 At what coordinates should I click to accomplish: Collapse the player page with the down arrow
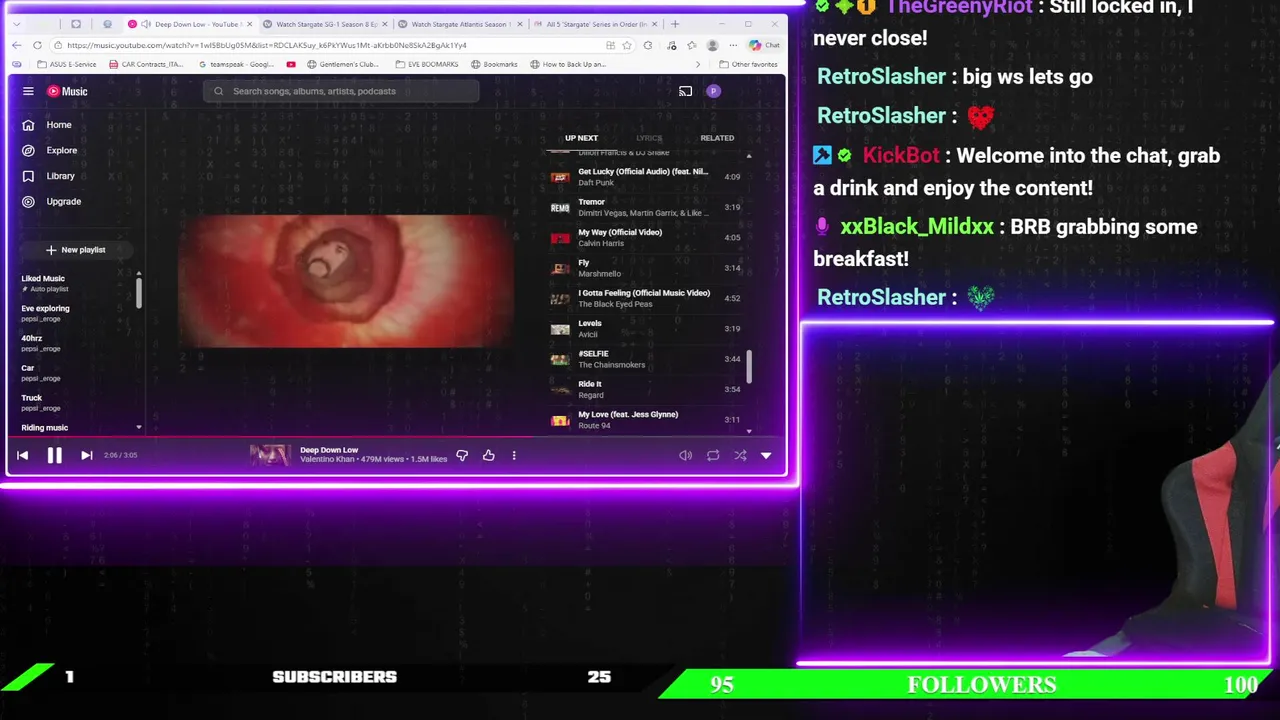click(x=766, y=455)
